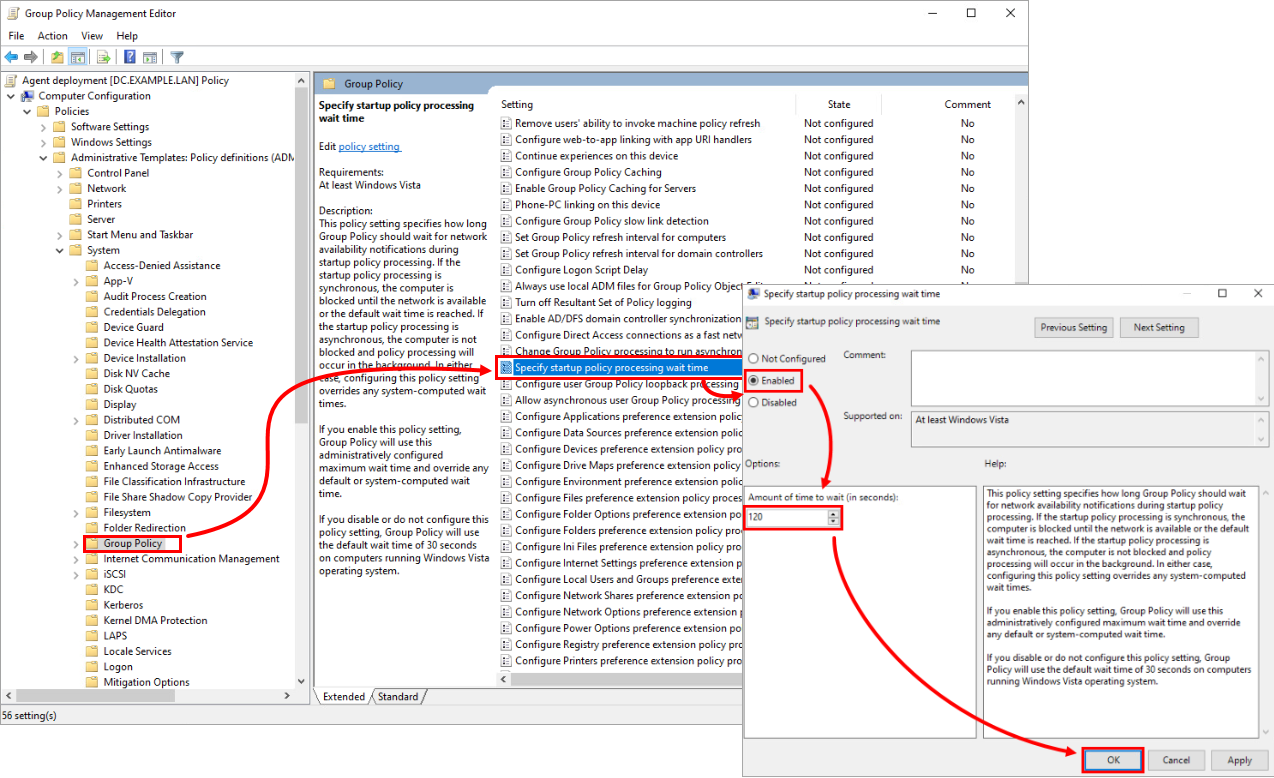Click the up one level icon
This screenshot has height=778, width=1274.
coord(57,57)
